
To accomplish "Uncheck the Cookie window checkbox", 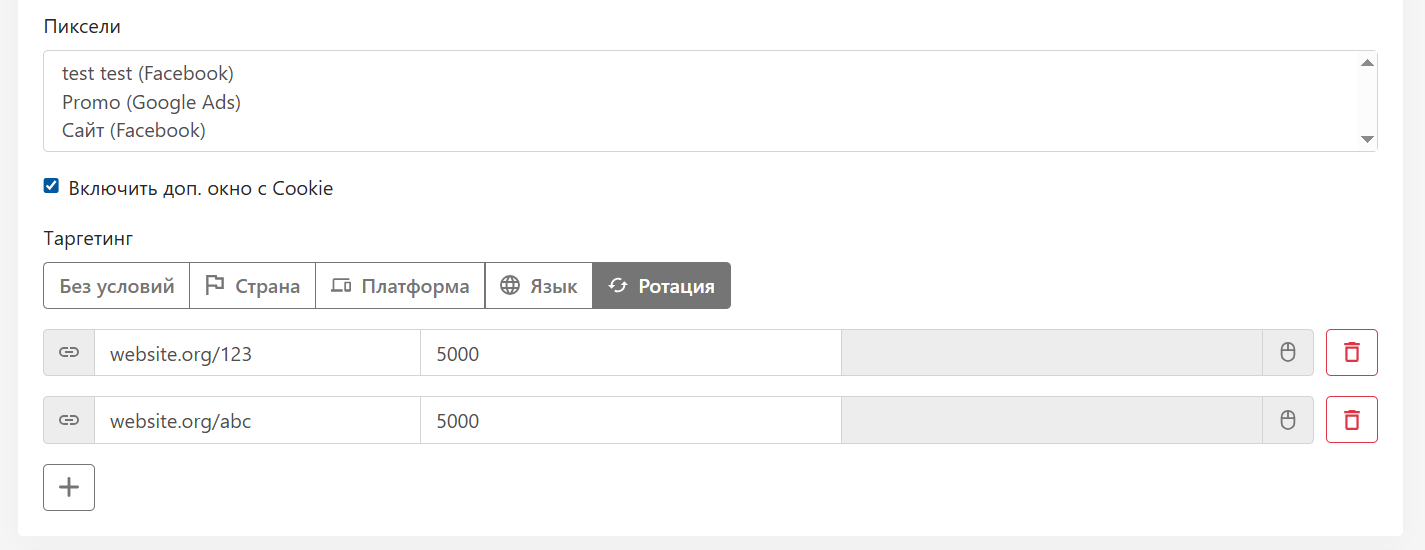I will click(52, 186).
